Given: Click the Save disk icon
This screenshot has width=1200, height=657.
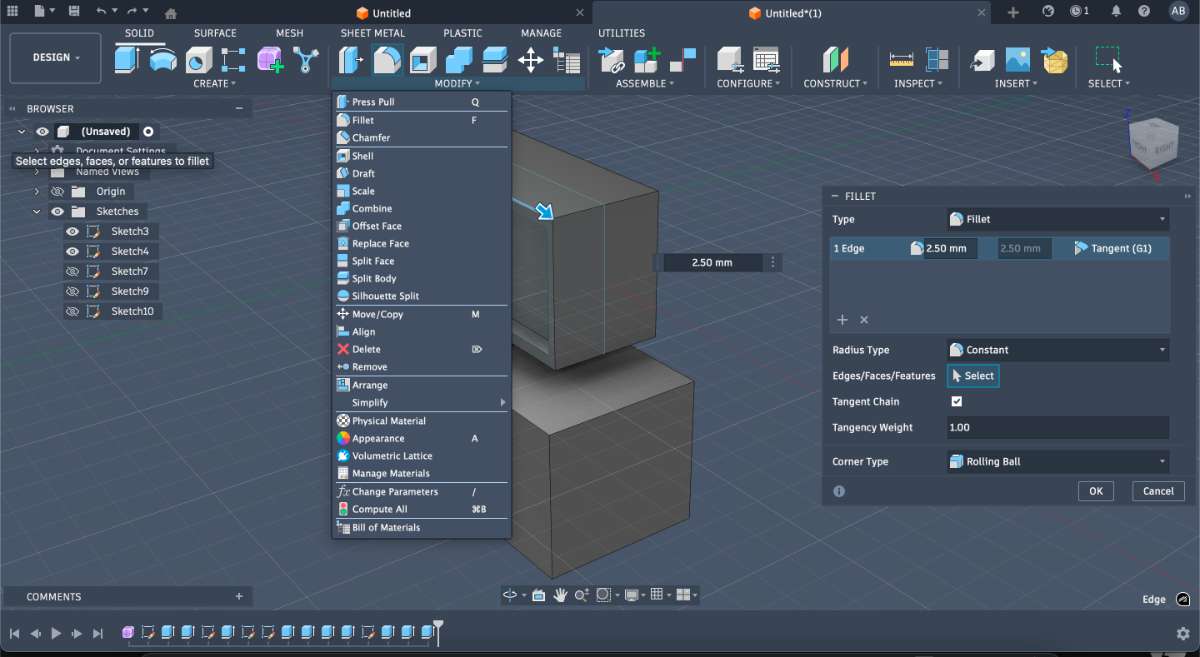Looking at the screenshot, I should [74, 11].
